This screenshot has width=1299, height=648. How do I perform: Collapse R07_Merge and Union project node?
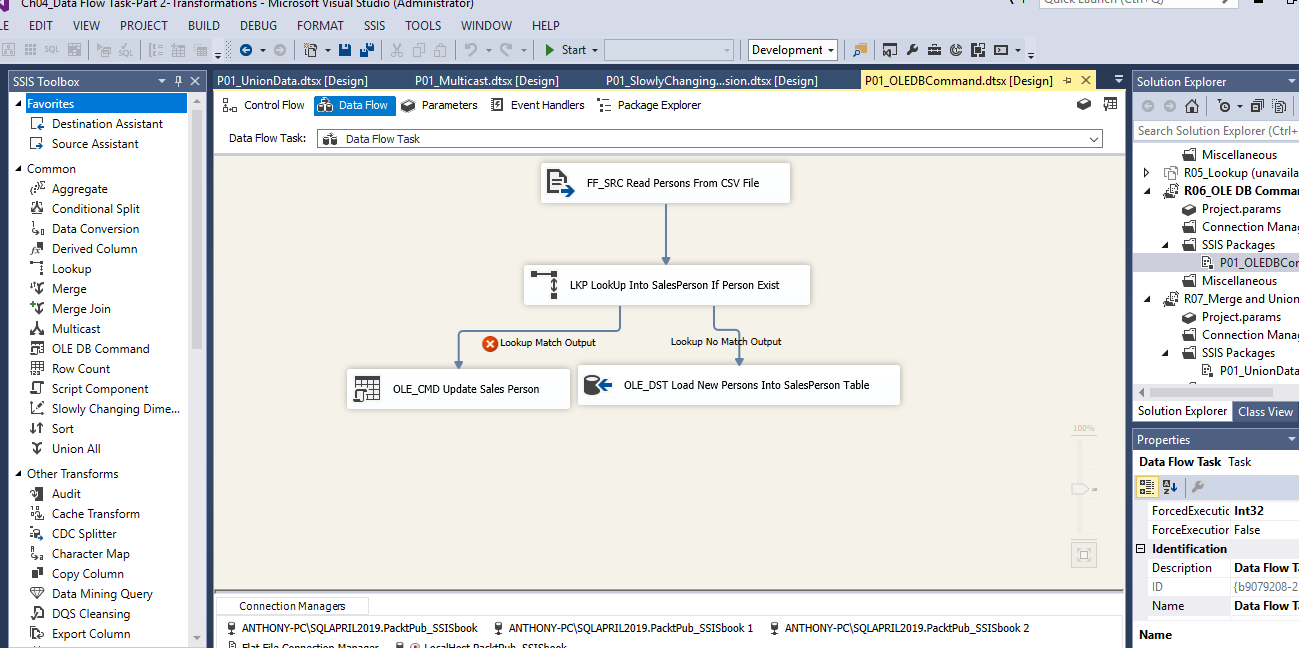pyautogui.click(x=1147, y=299)
